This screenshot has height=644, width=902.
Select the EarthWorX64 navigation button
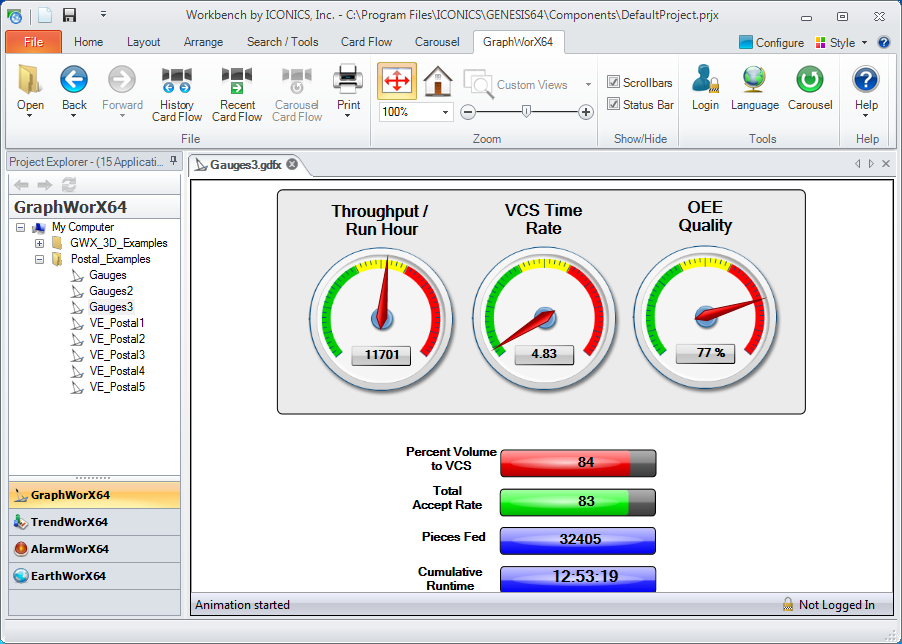[95, 576]
